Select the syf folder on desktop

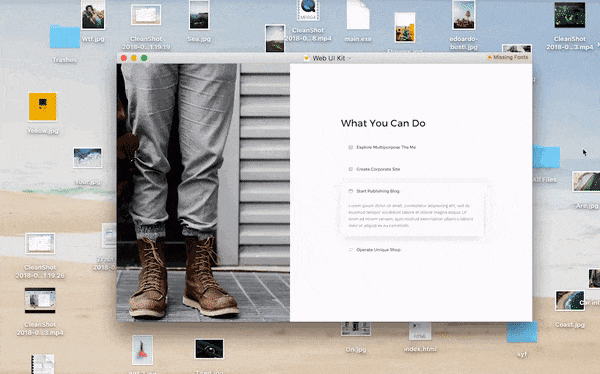522,340
